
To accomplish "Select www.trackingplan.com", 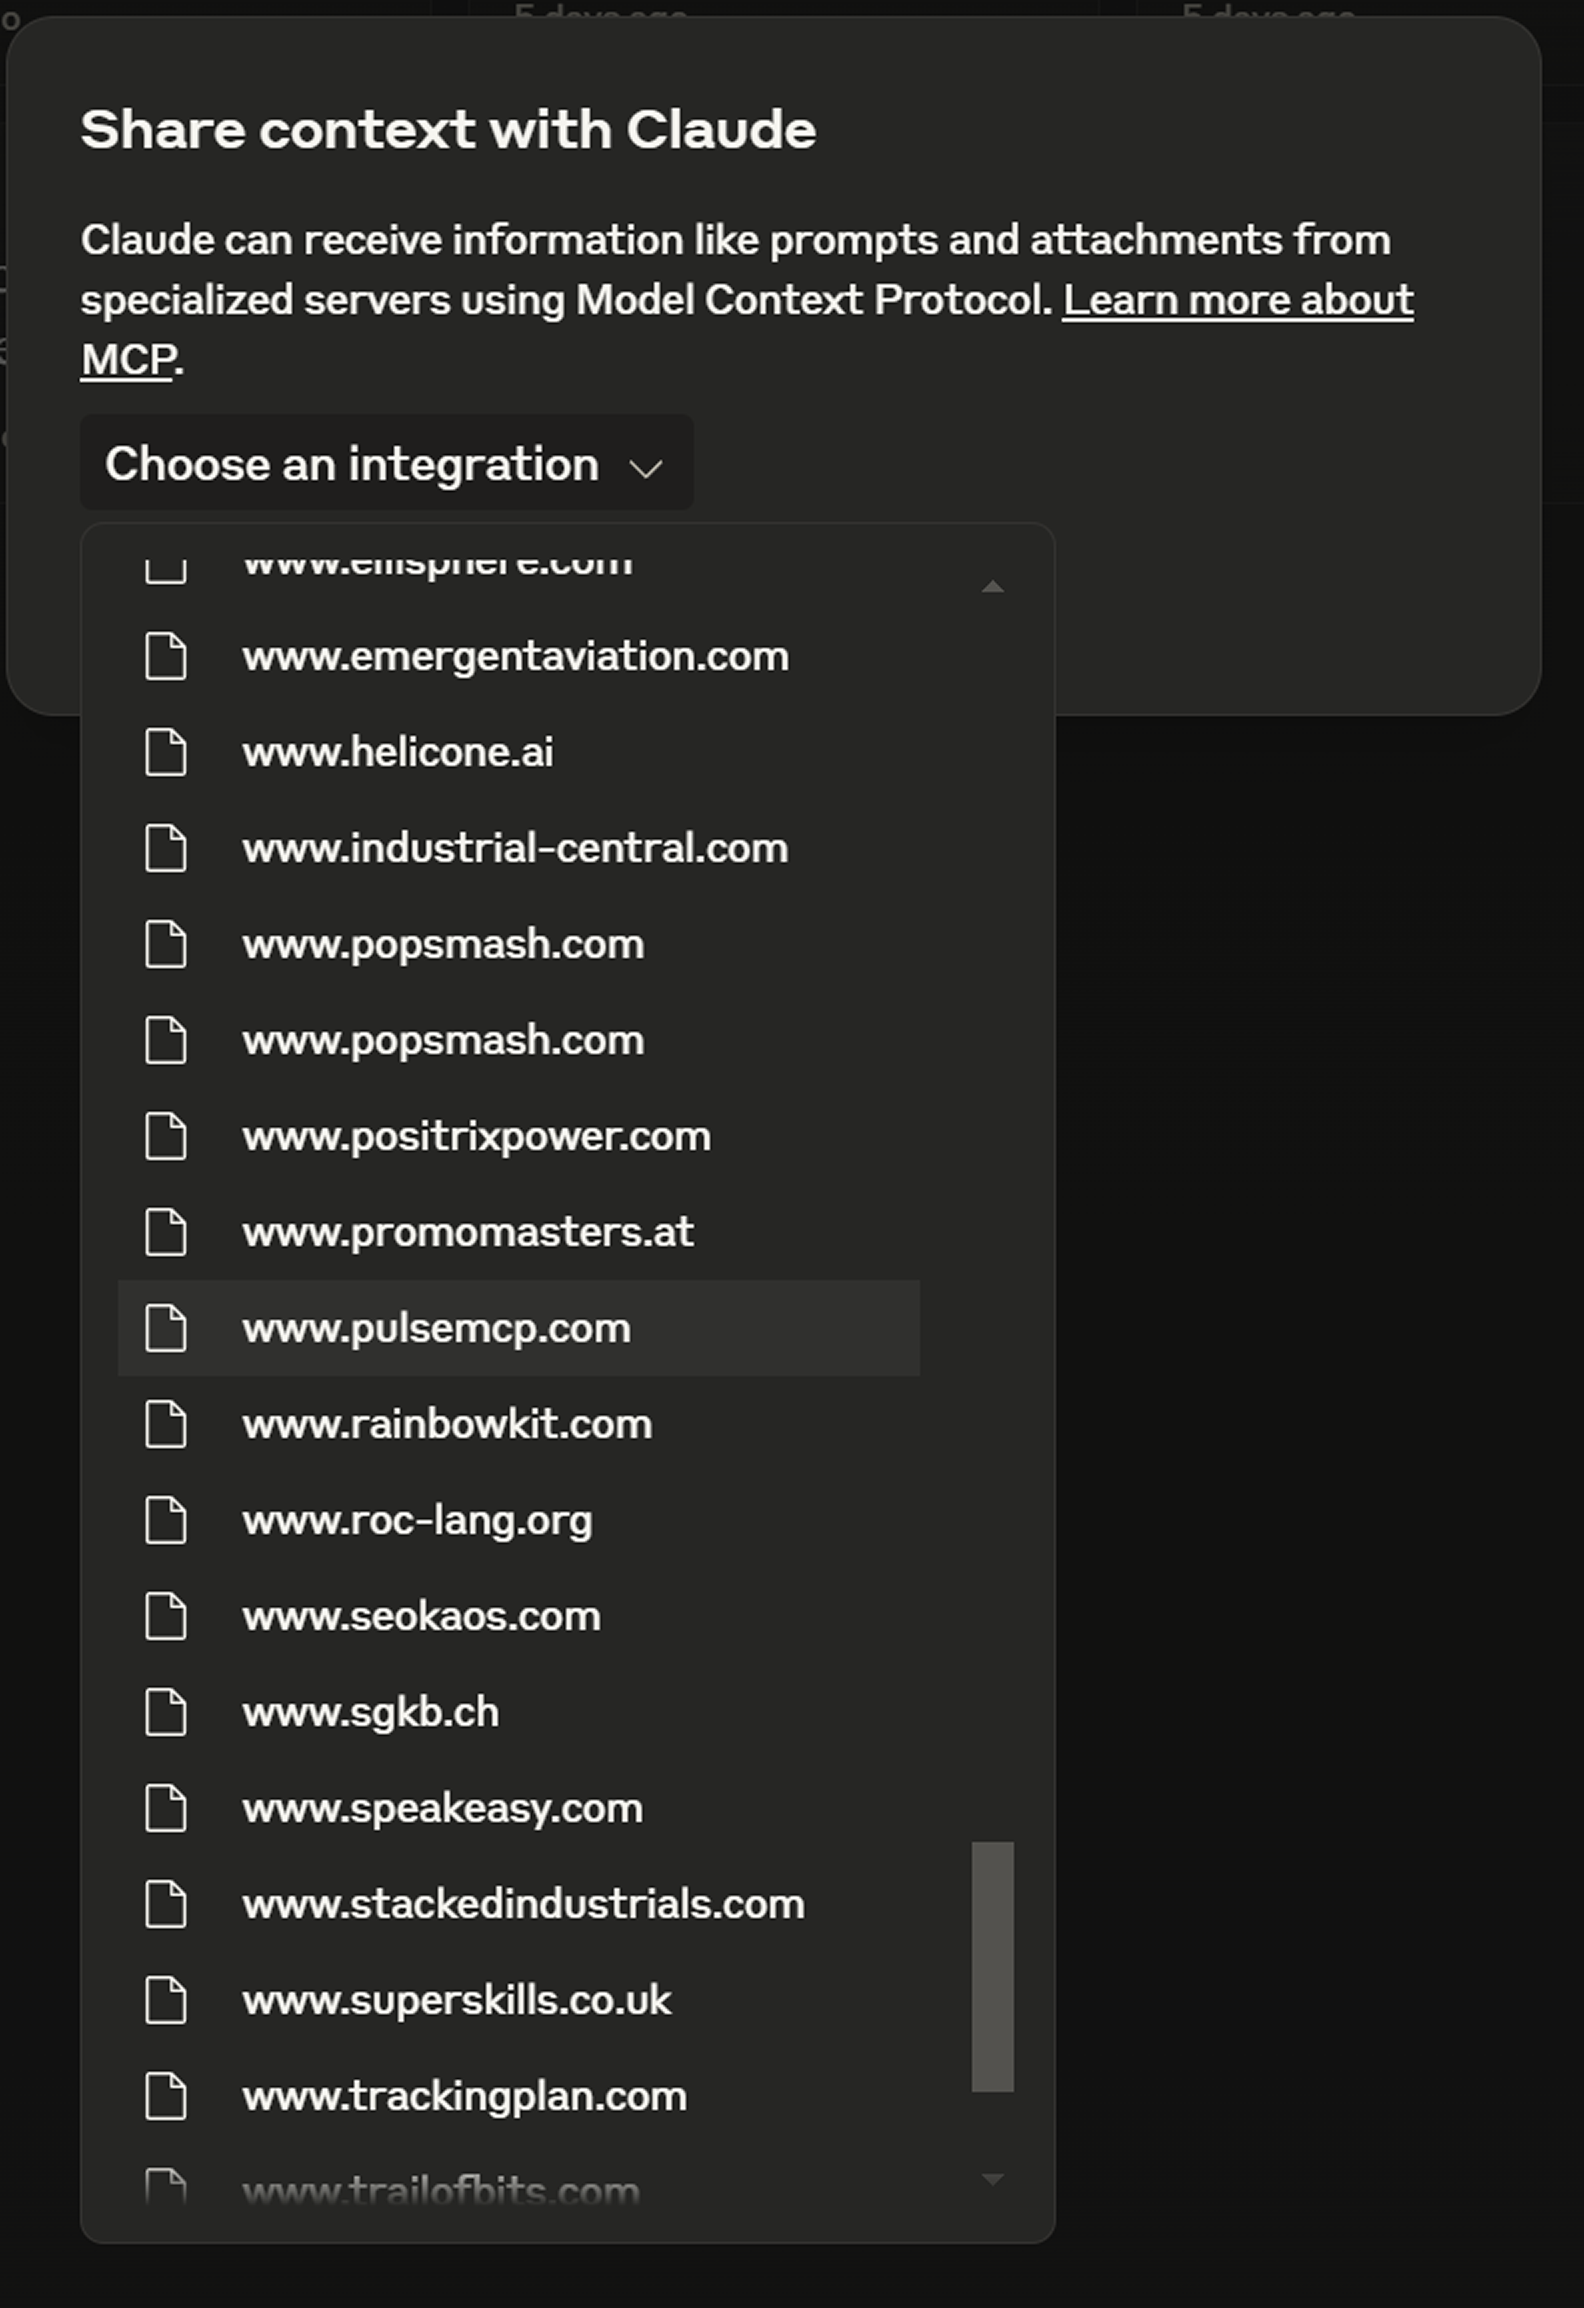I will [518, 2097].
